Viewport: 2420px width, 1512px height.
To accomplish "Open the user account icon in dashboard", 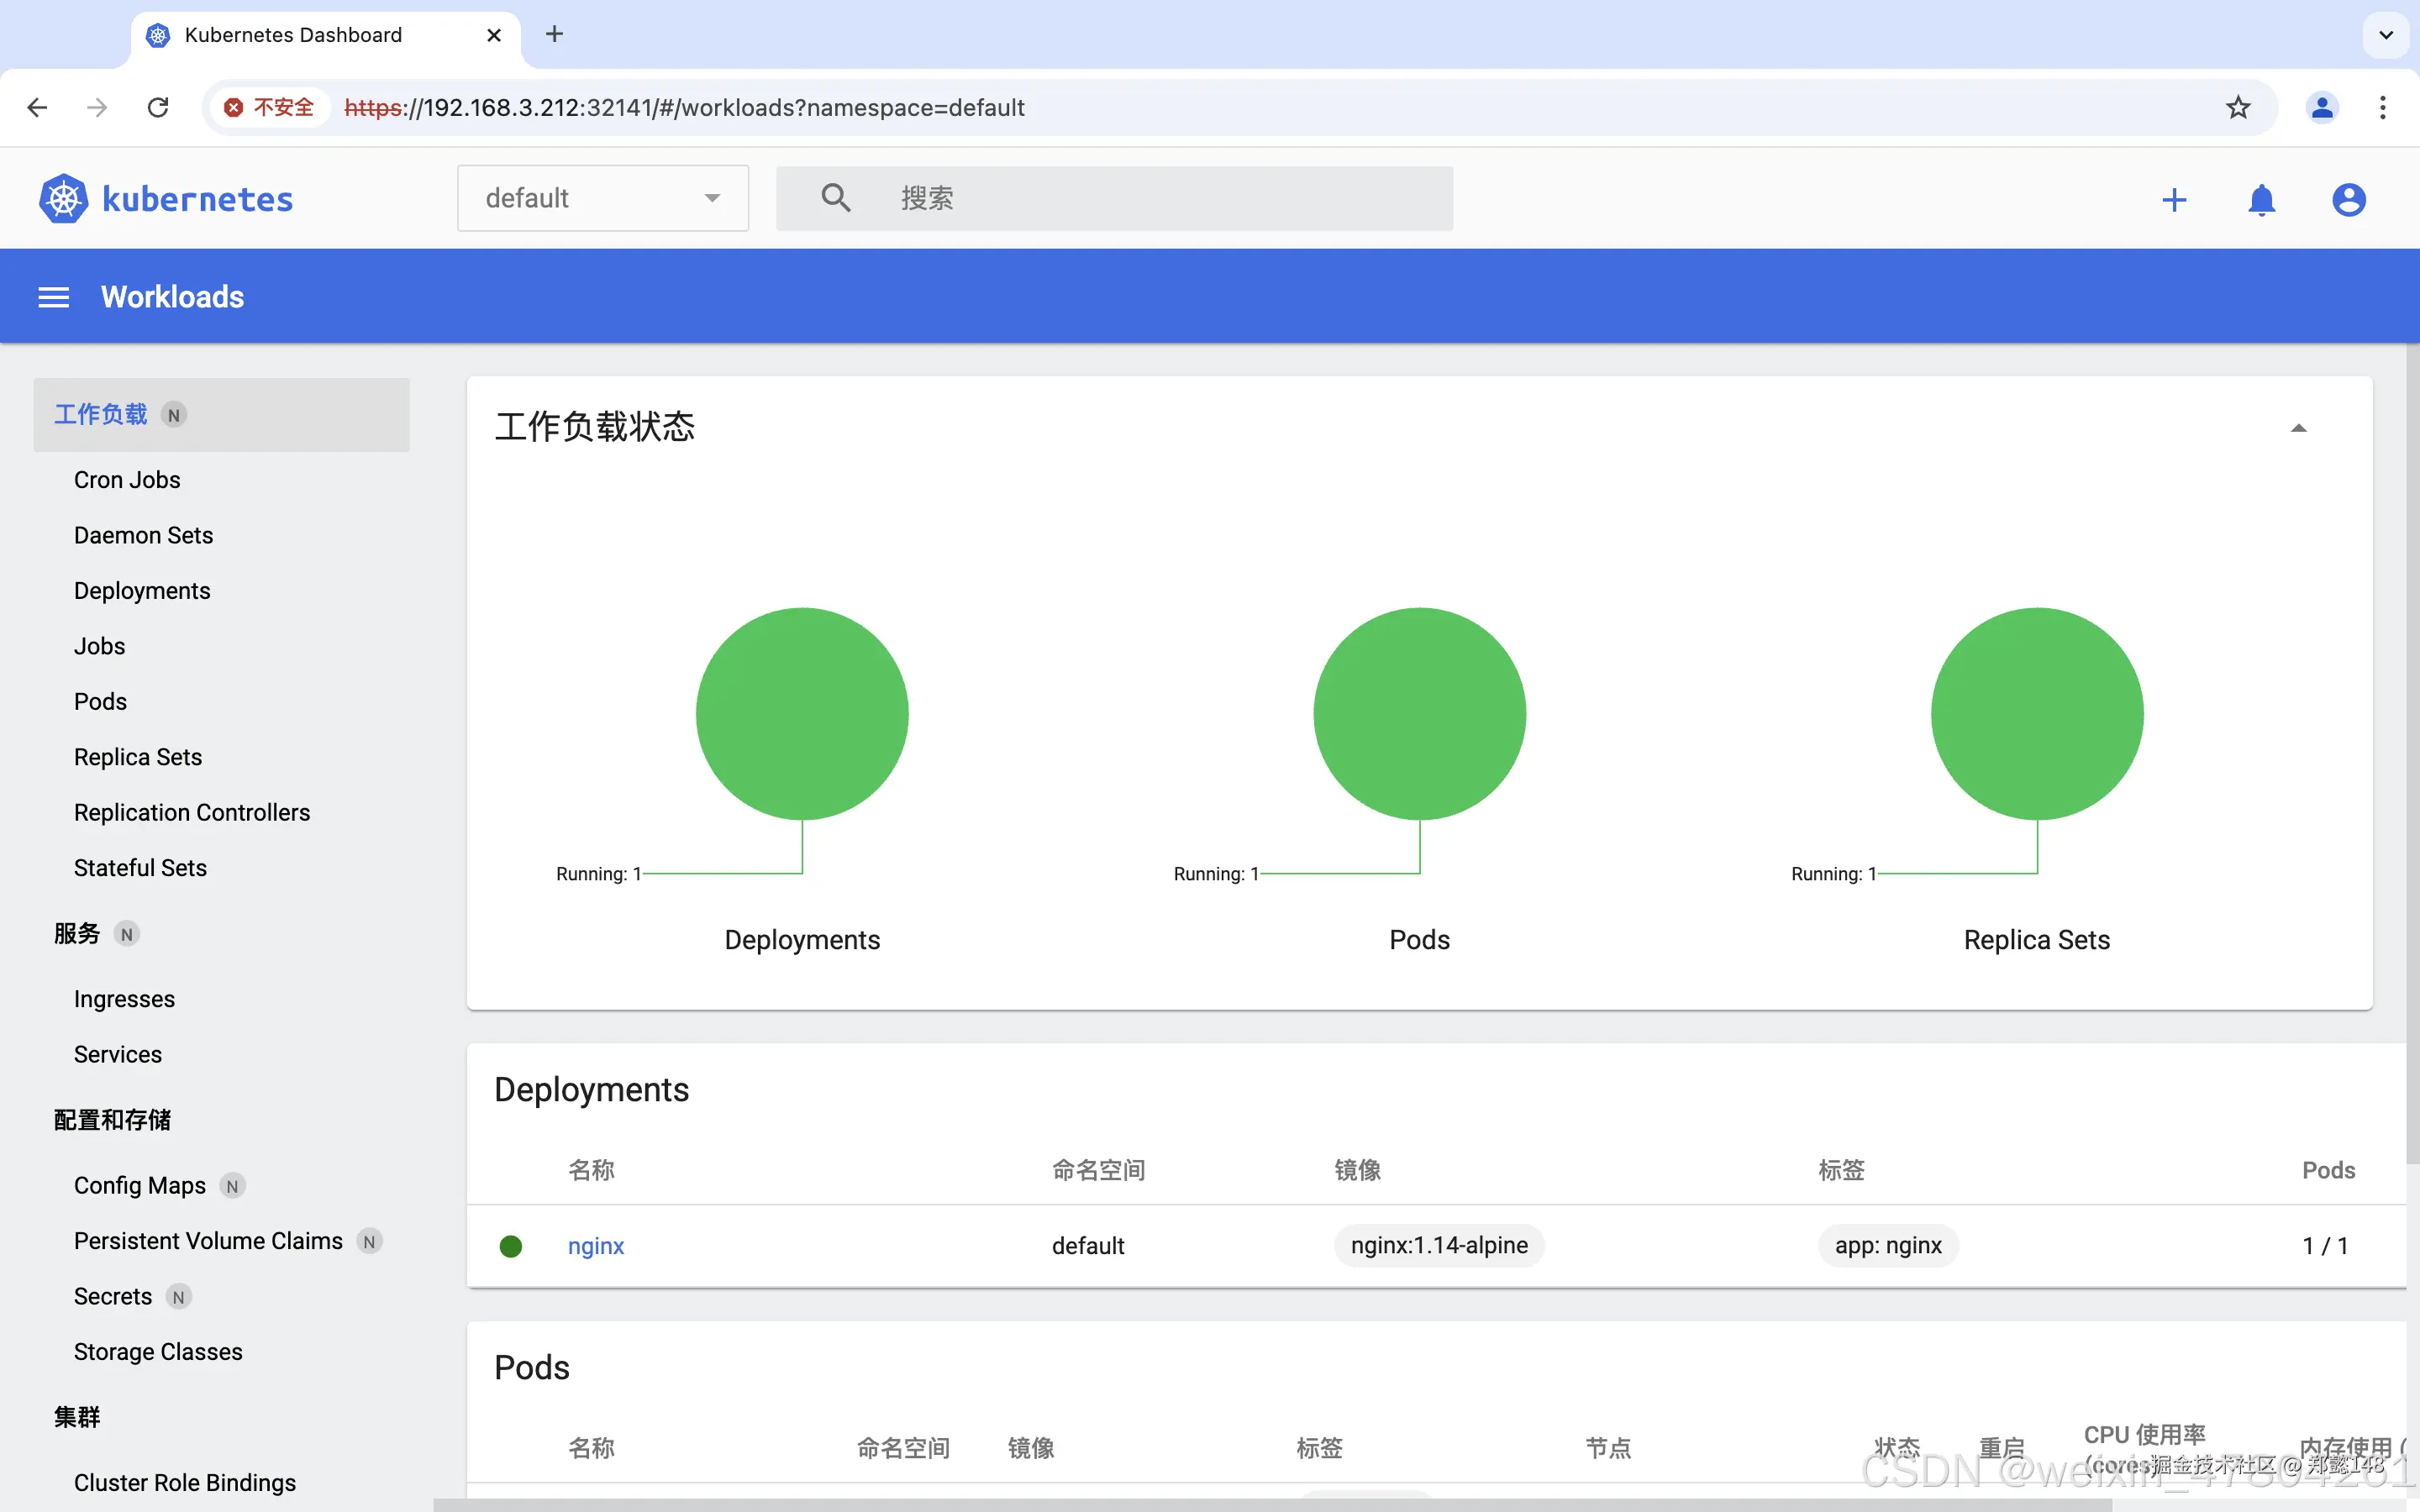I will [x=2348, y=200].
